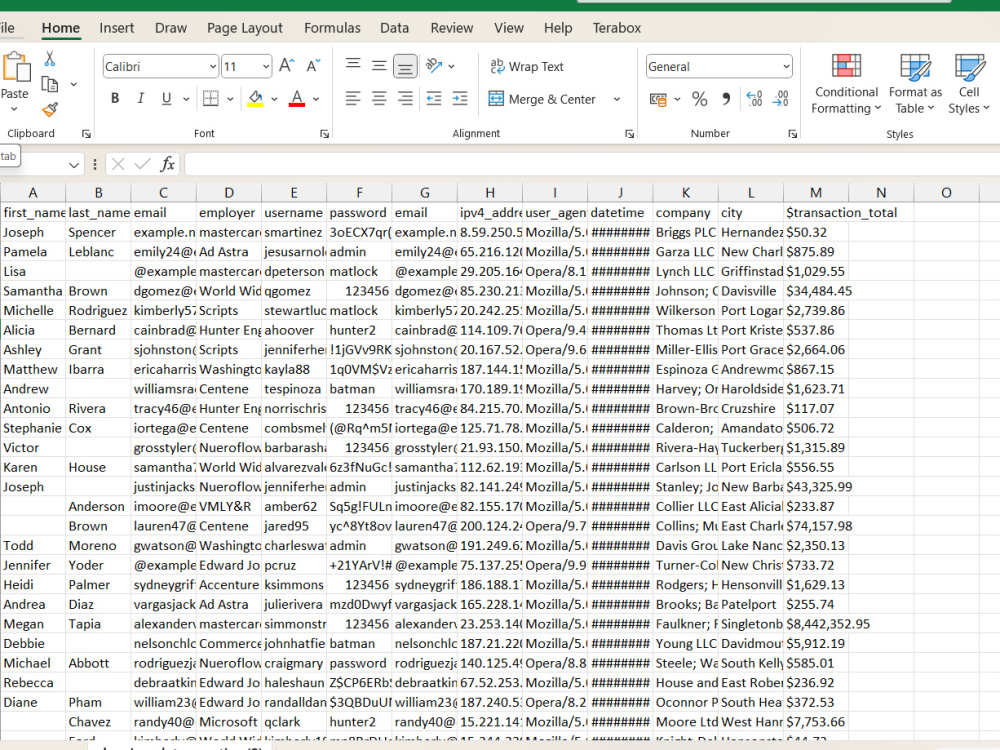This screenshot has height=750, width=1000.
Task: Click Accounting Number Format icon
Action: pyautogui.click(x=658, y=99)
